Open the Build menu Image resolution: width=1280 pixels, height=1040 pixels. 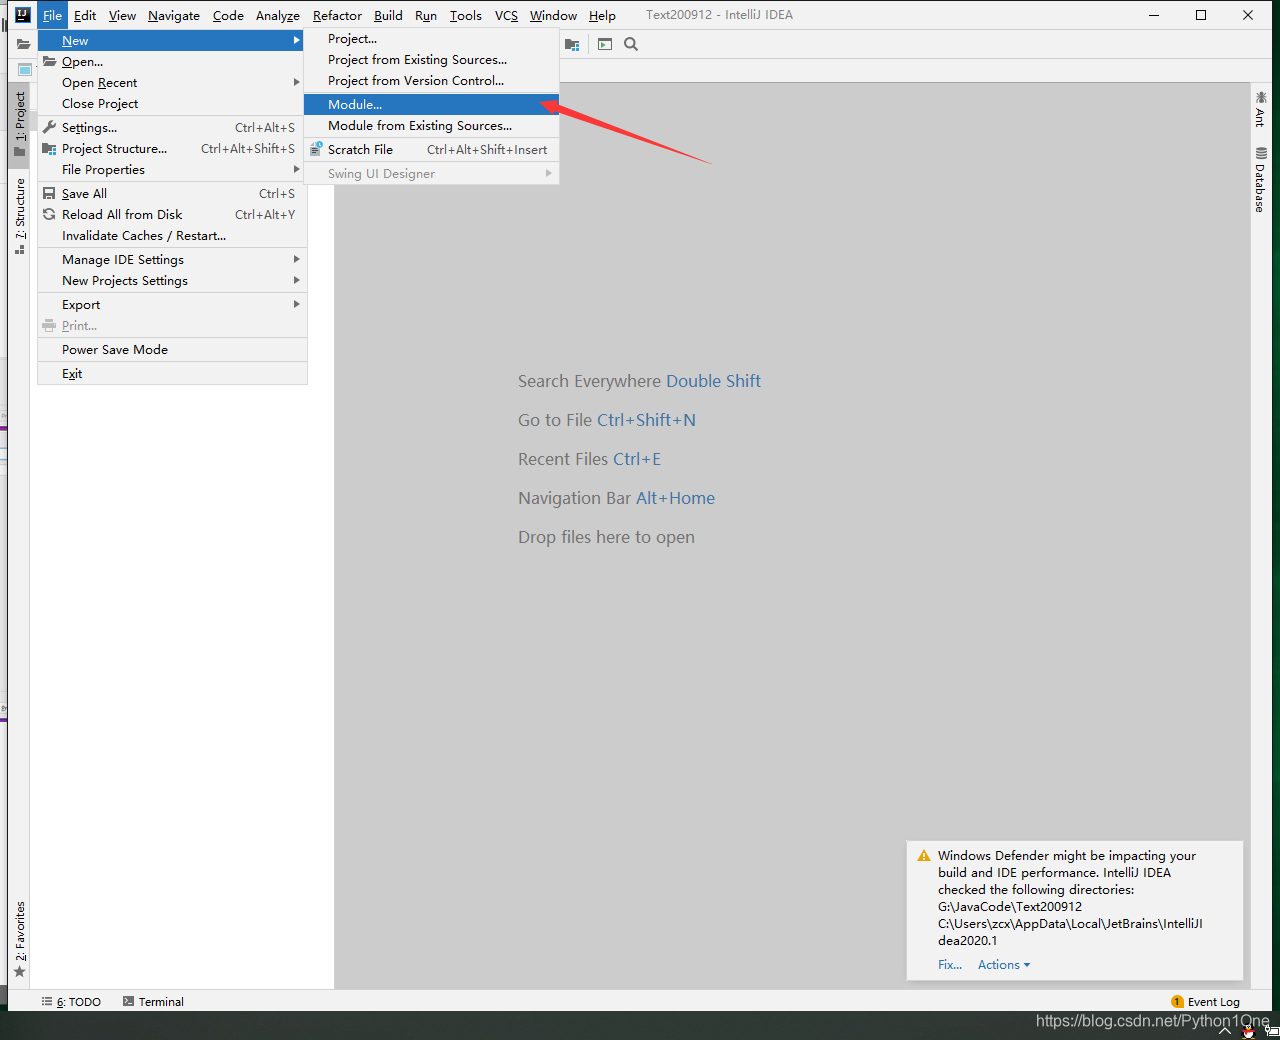[x=388, y=15]
